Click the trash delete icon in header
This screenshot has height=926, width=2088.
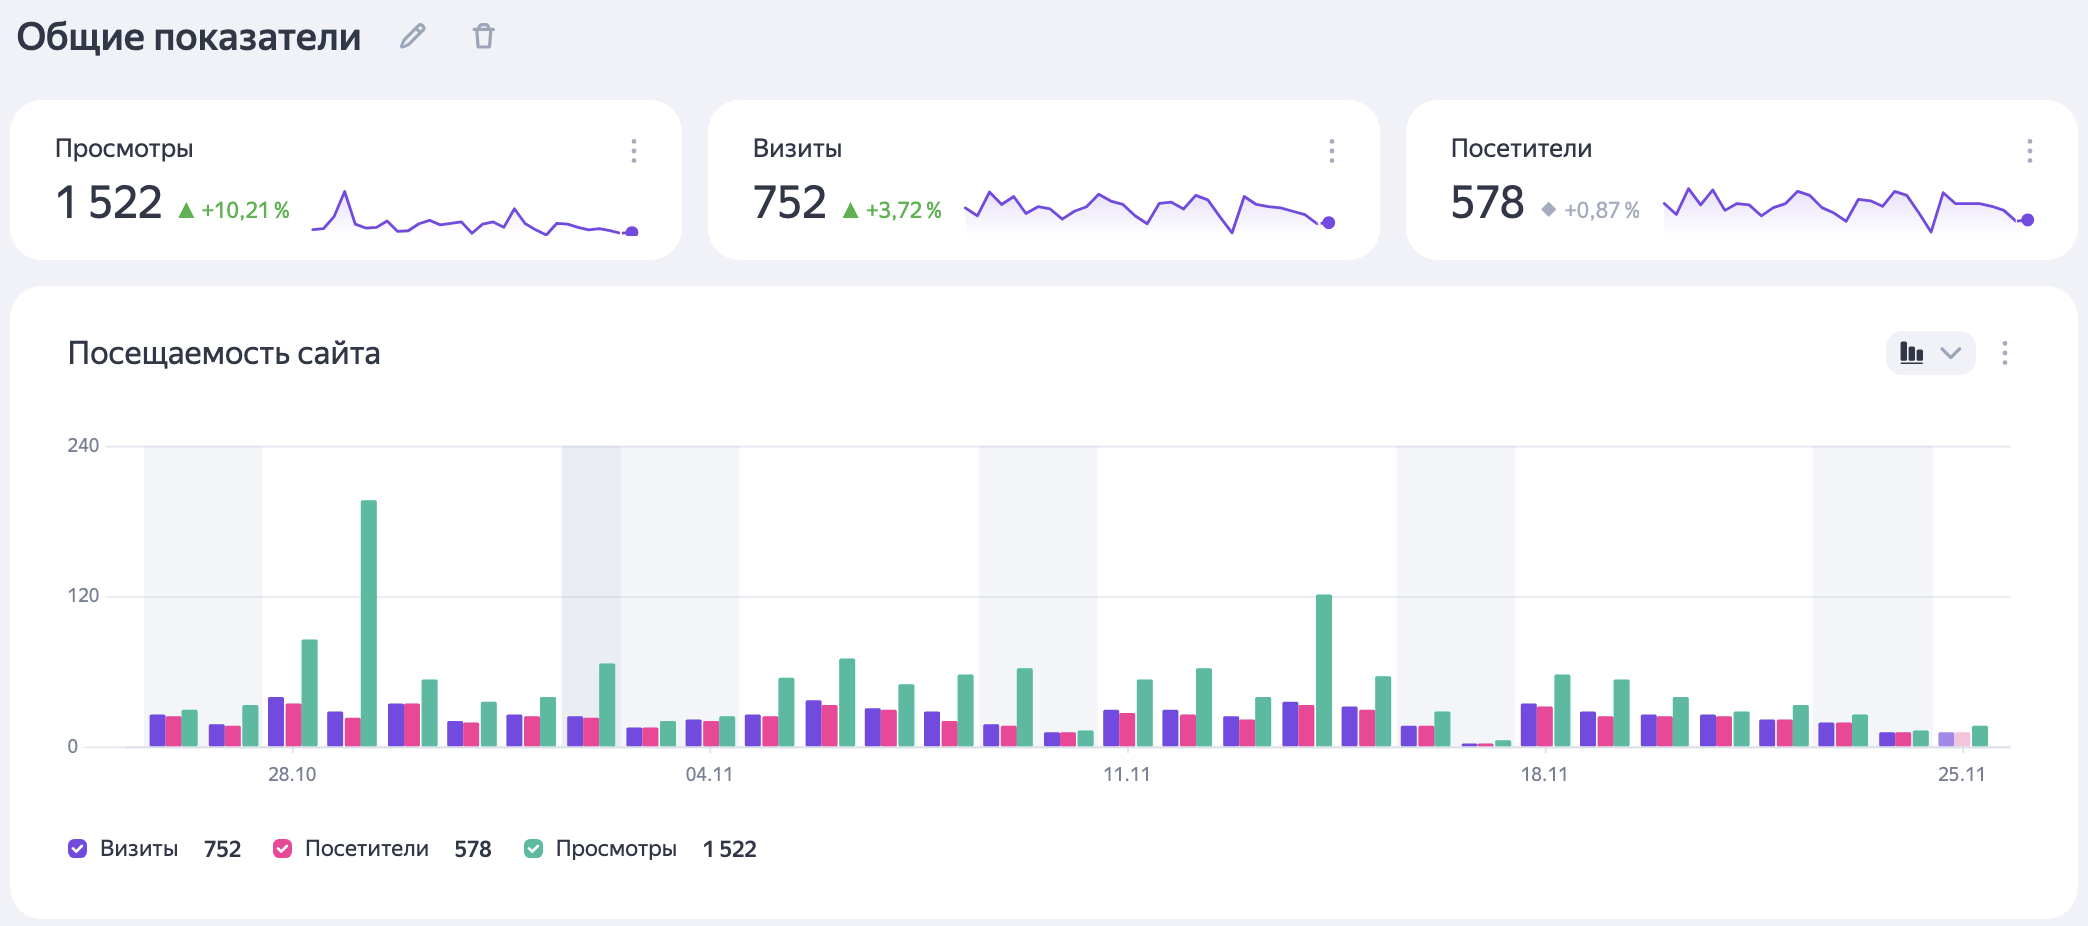[484, 37]
